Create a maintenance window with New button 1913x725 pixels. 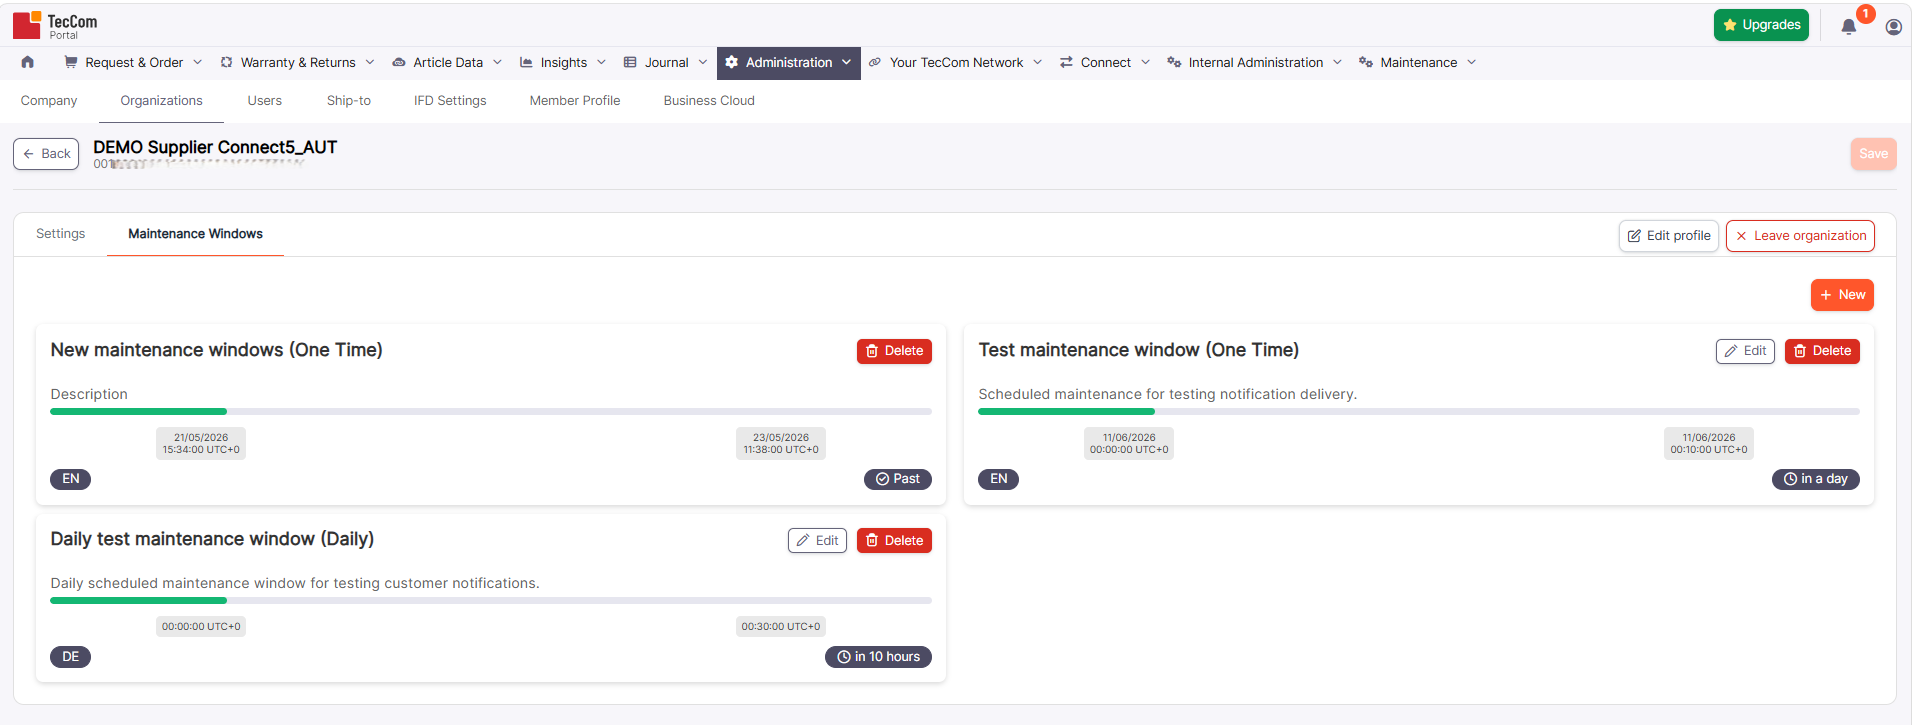(x=1842, y=295)
